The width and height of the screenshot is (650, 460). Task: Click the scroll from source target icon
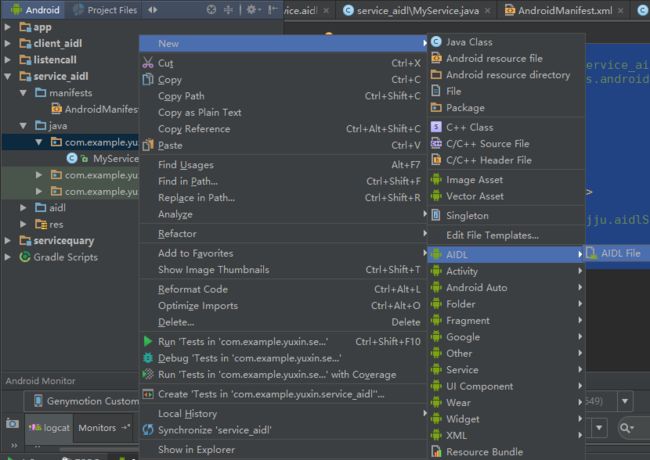211,10
